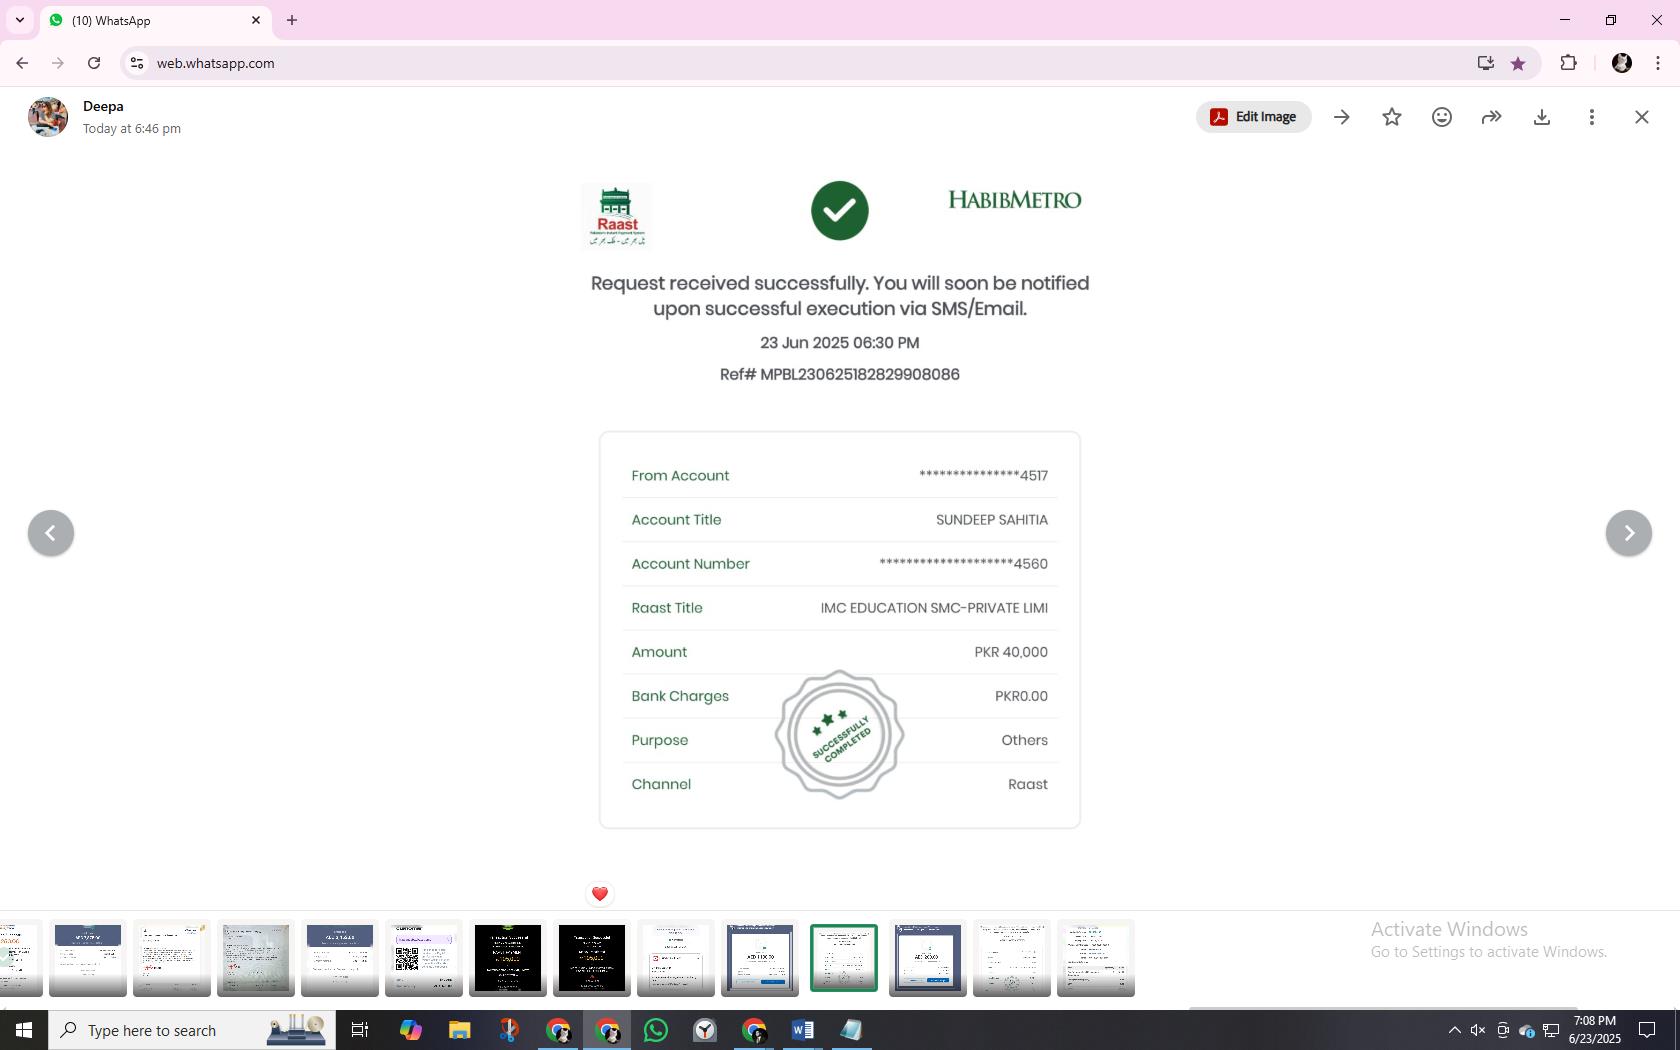
Task: Close the image viewer
Action: pyautogui.click(x=1642, y=117)
